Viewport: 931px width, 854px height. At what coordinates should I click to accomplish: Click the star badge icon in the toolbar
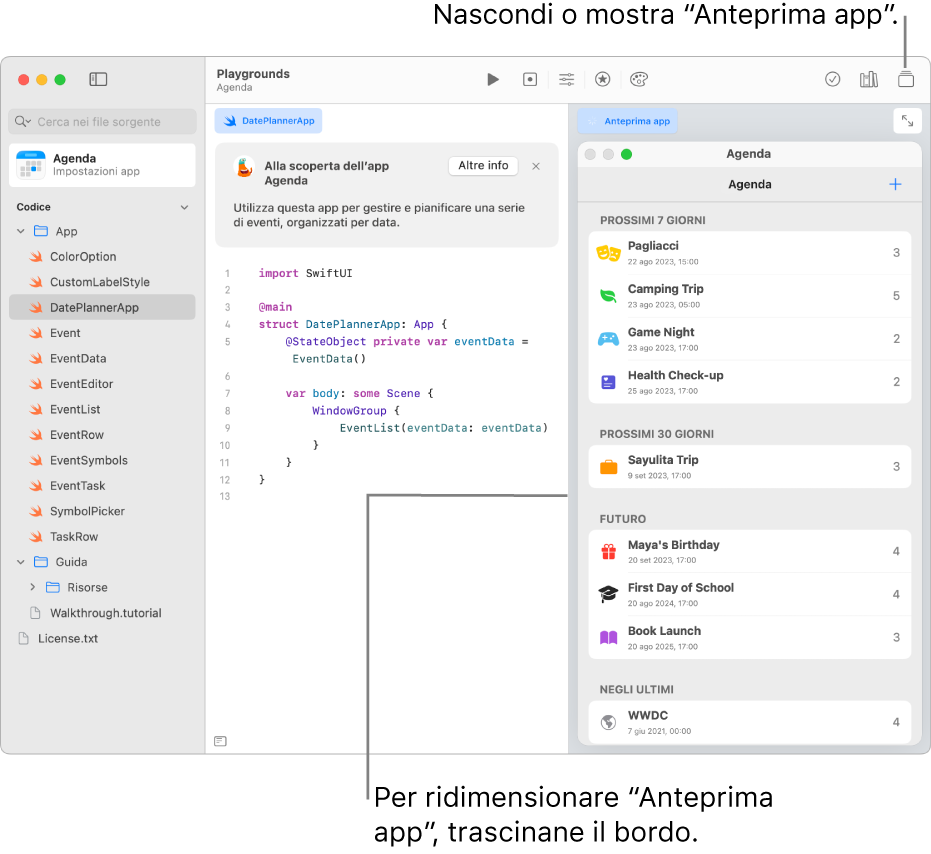[x=603, y=79]
